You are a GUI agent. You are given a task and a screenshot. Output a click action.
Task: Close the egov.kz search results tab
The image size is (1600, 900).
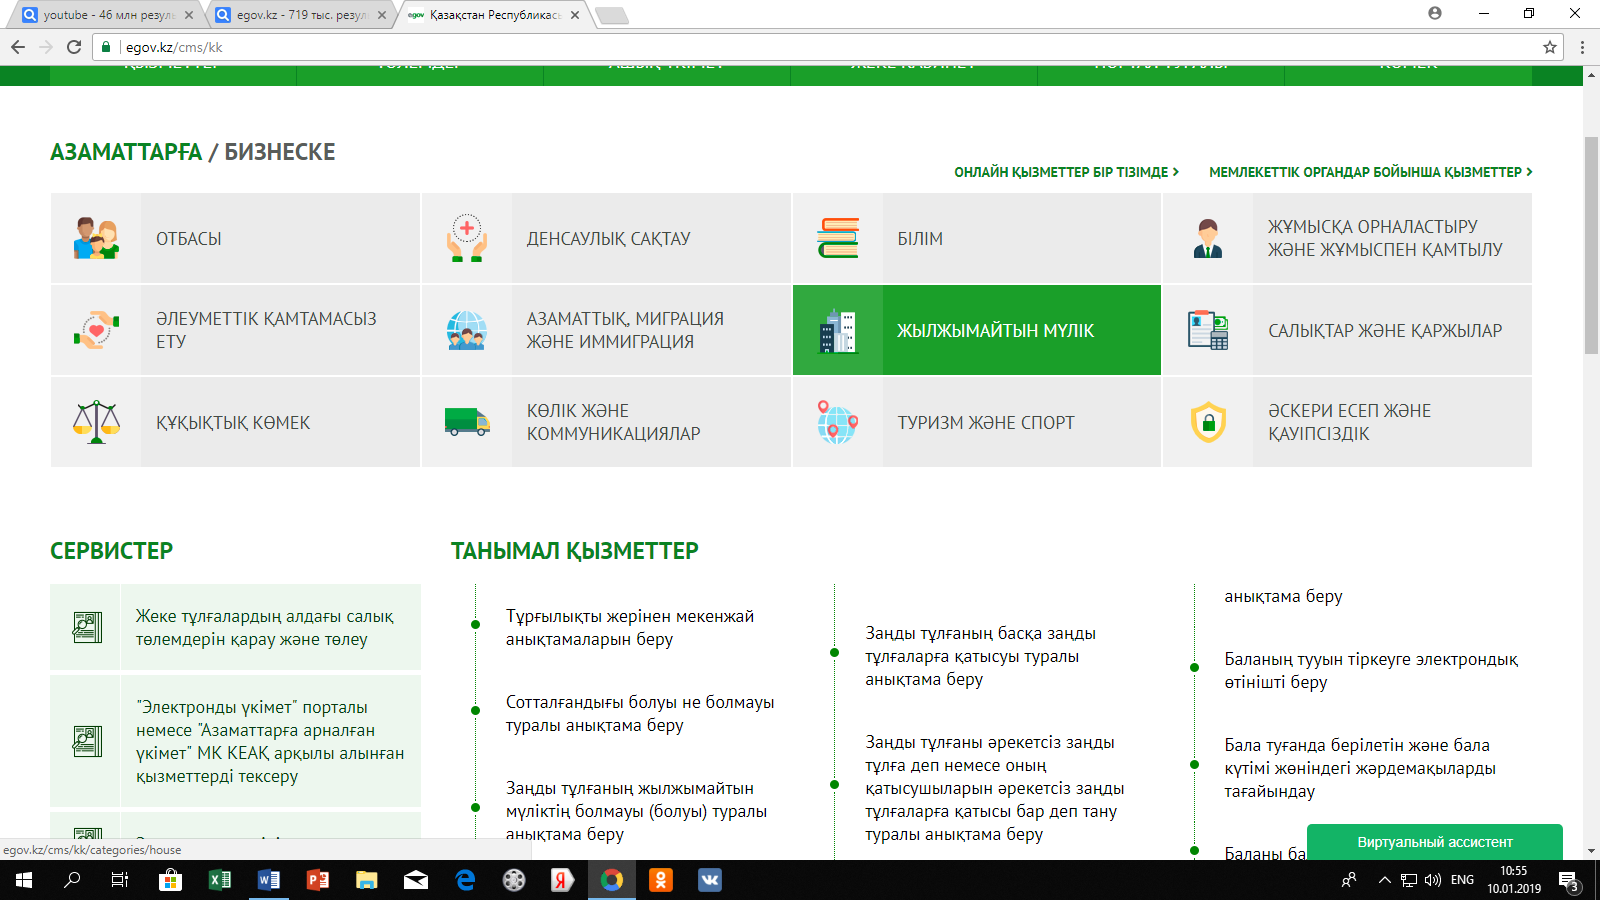point(382,15)
